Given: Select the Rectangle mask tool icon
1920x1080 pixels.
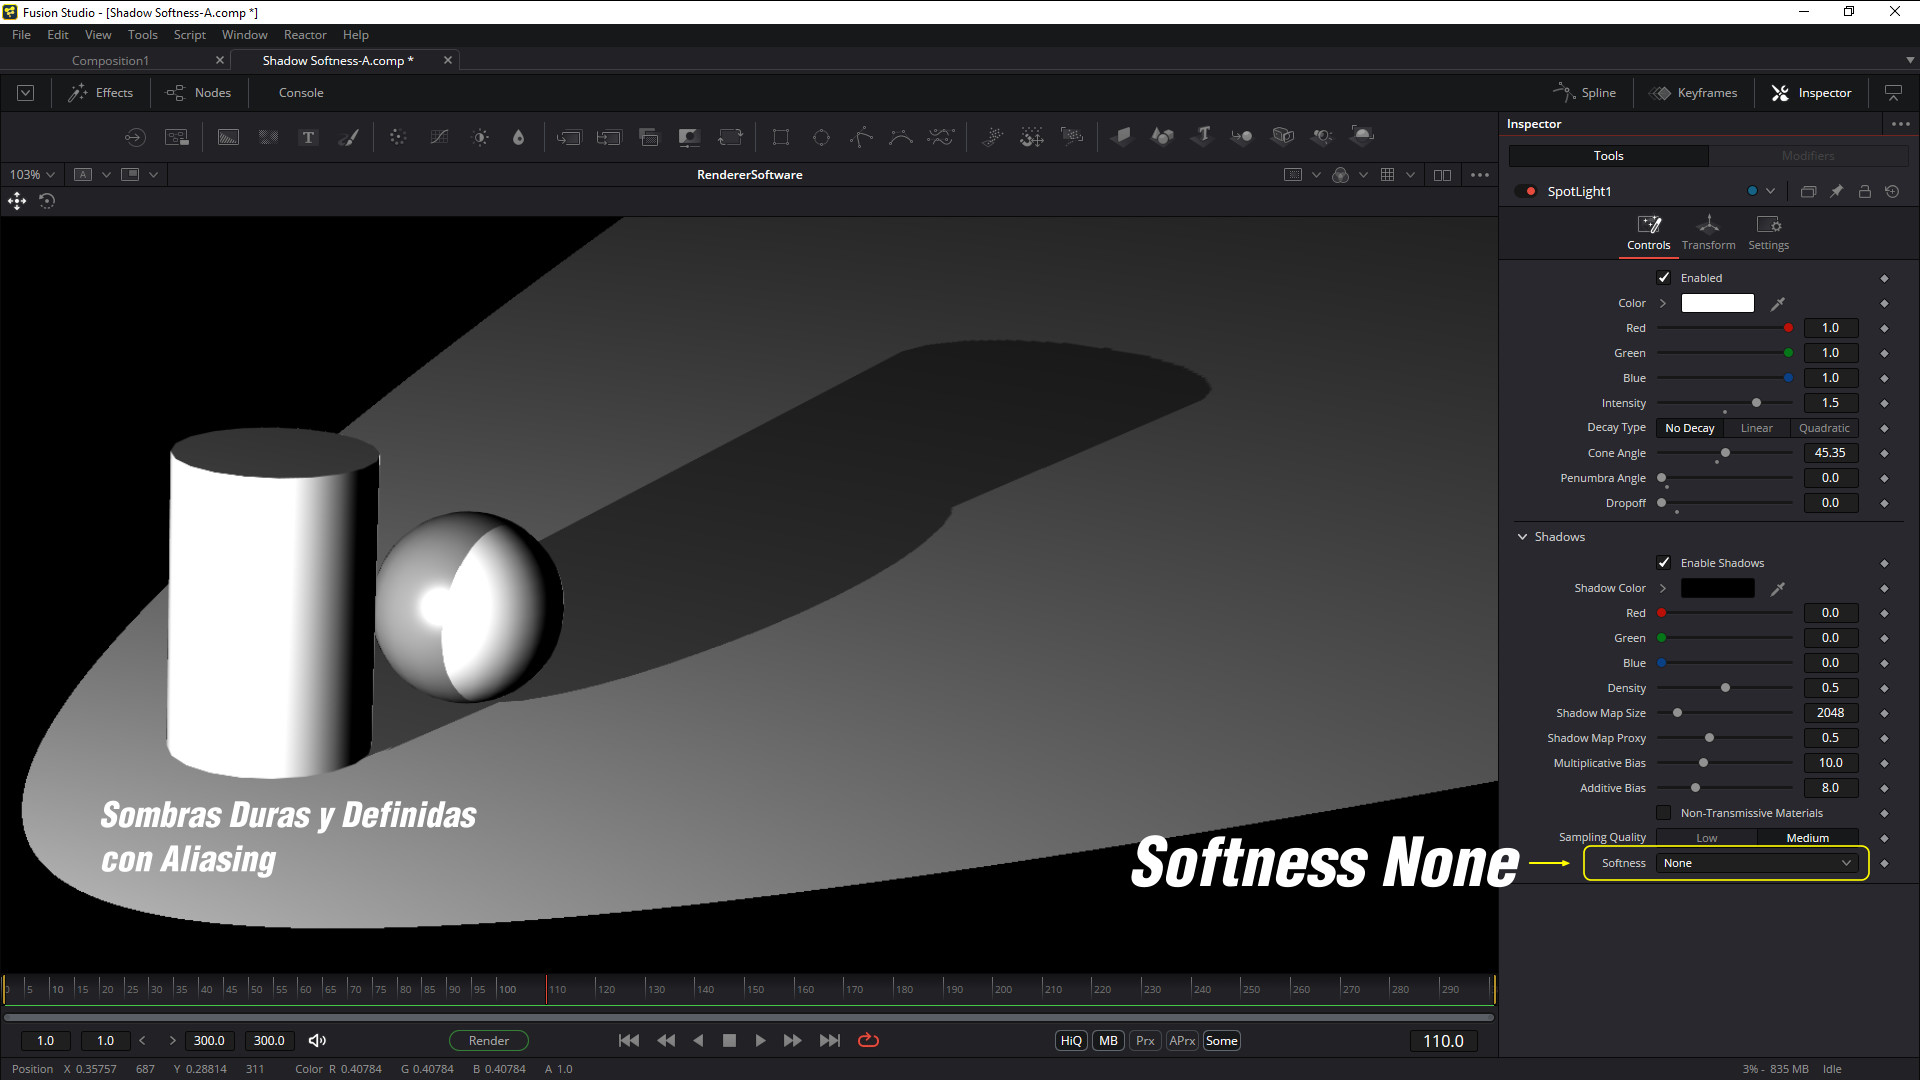Looking at the screenshot, I should (x=780, y=137).
